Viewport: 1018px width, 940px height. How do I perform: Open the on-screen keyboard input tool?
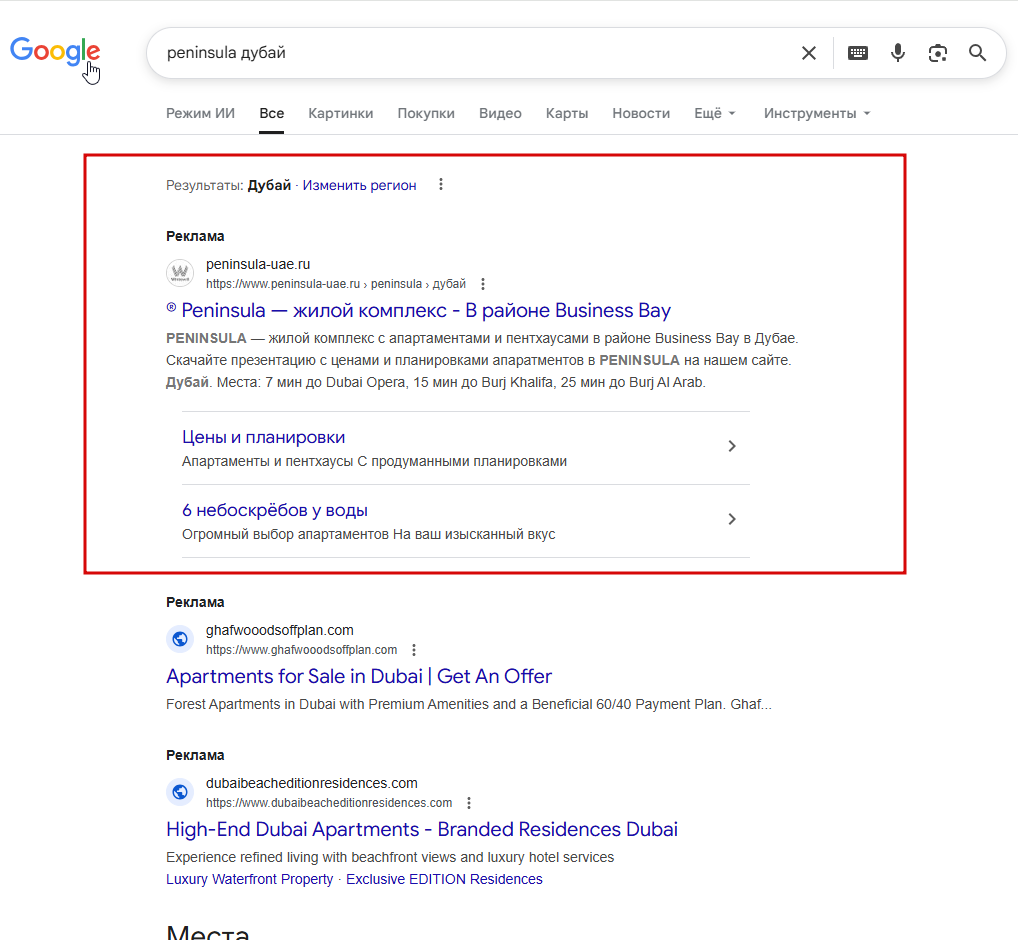(x=858, y=53)
